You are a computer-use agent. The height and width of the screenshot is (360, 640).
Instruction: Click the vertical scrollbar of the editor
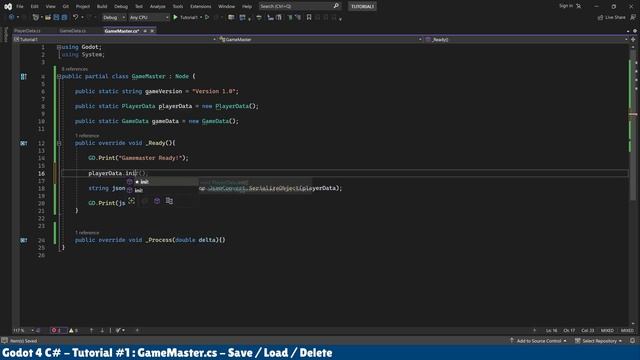click(633, 184)
